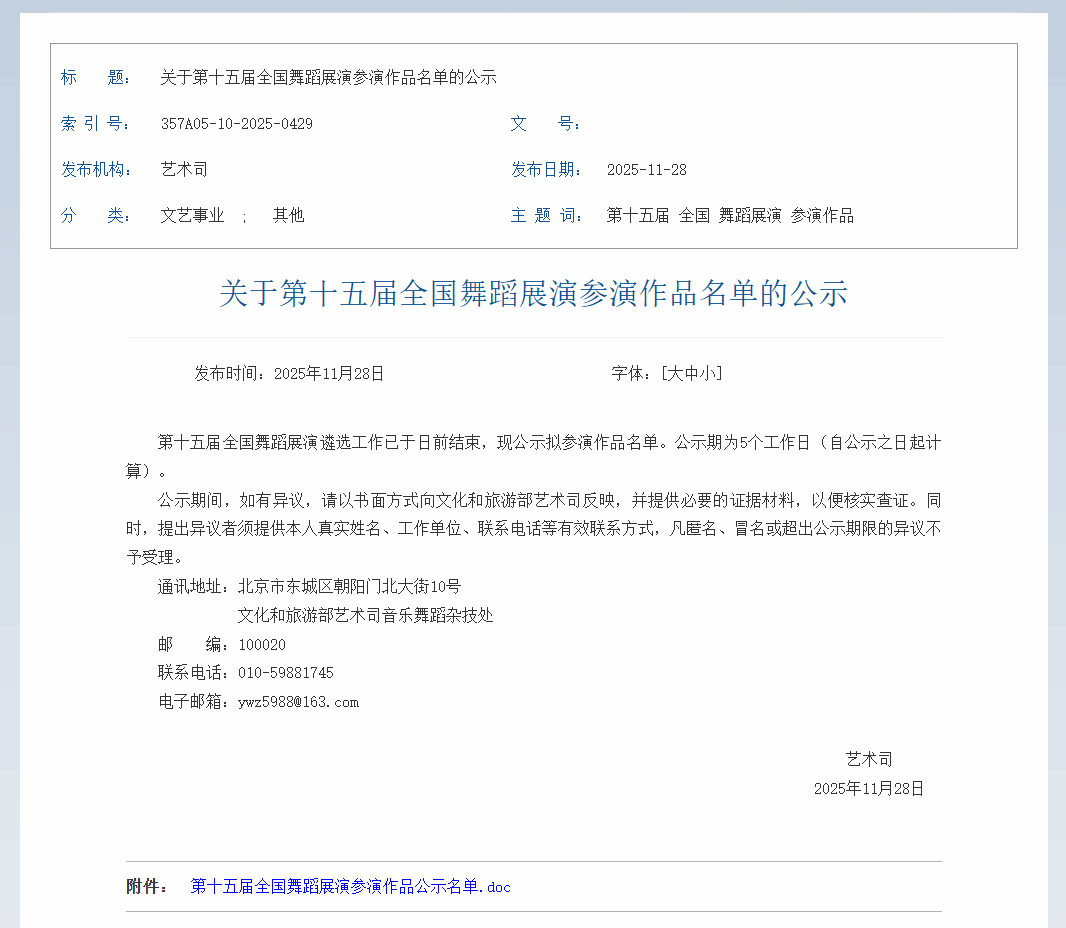1066x928 pixels.
Task: Click the title text in the metadata box
Action: 328,78
